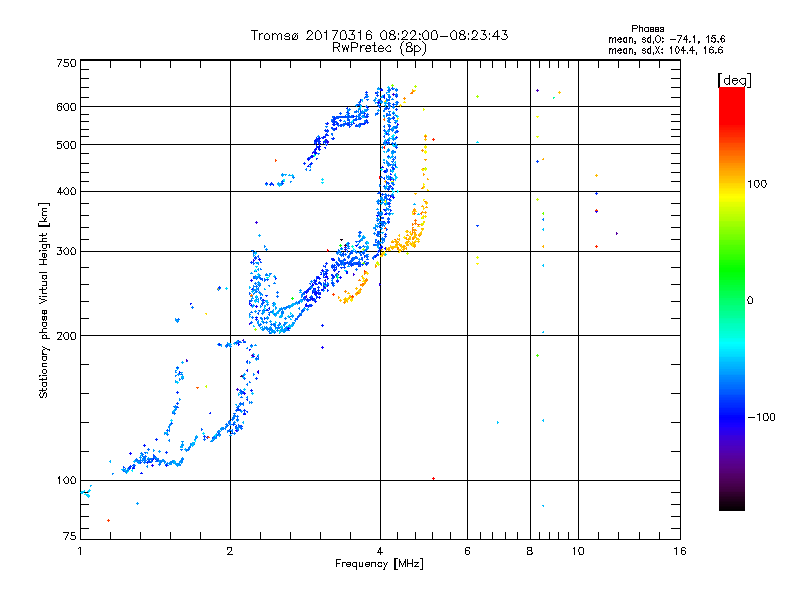Click the 'Stationary phase Virtual Height [km]' axis label
This screenshot has width=800, height=600.
(44, 301)
